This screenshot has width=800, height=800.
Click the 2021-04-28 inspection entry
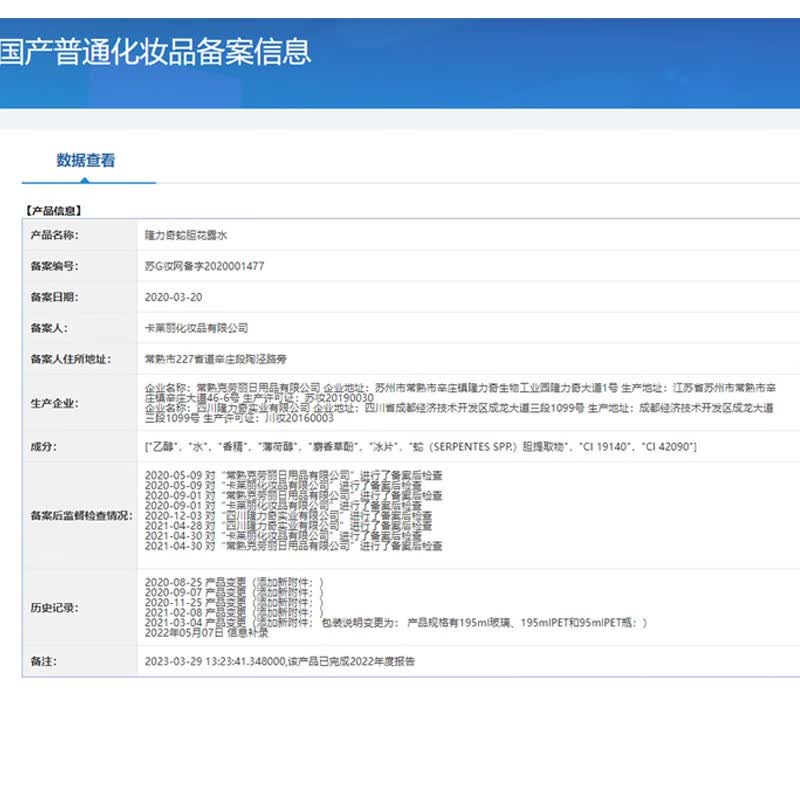coord(288,526)
